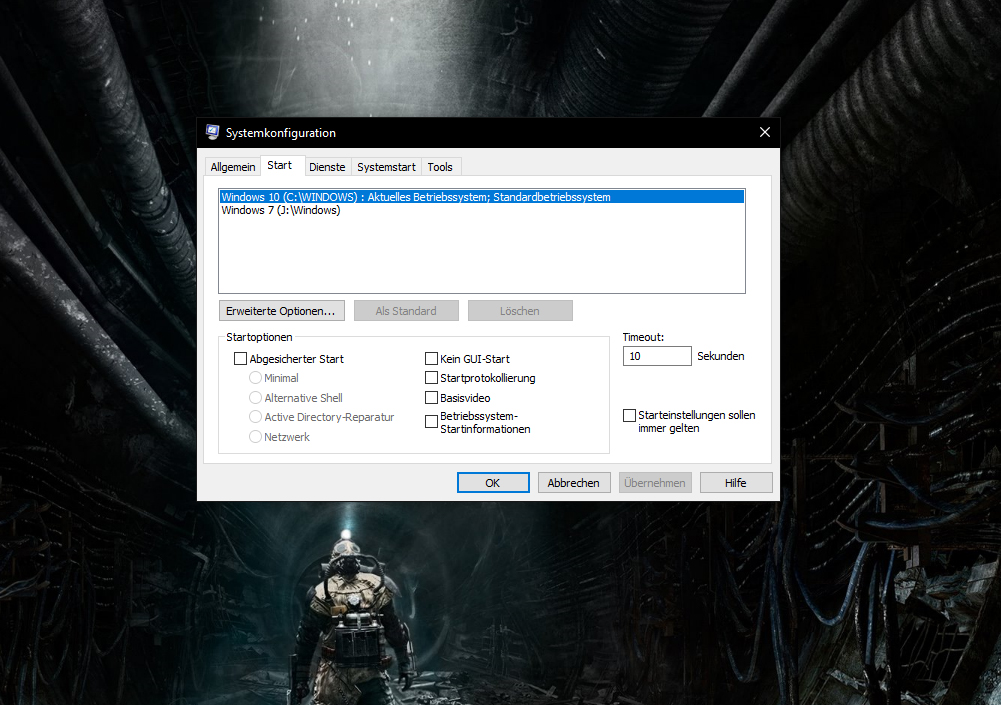Enable Startprotokollierung checkbox
Image resolution: width=1001 pixels, height=705 pixels.
(432, 378)
